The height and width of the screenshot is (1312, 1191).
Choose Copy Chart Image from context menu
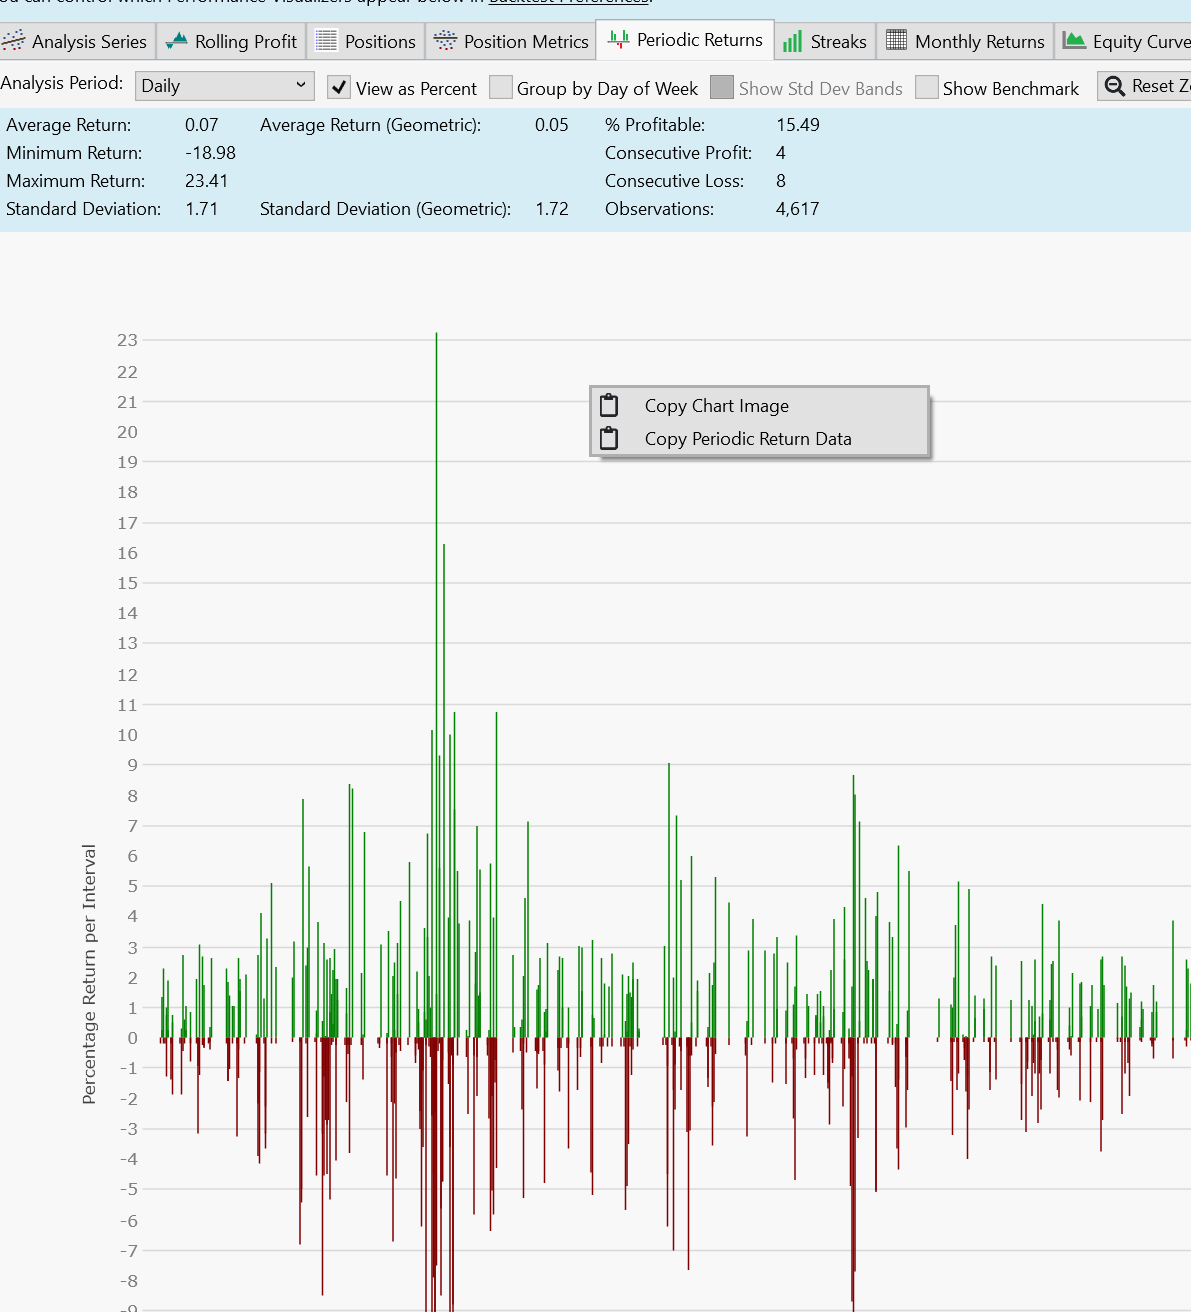pos(716,406)
